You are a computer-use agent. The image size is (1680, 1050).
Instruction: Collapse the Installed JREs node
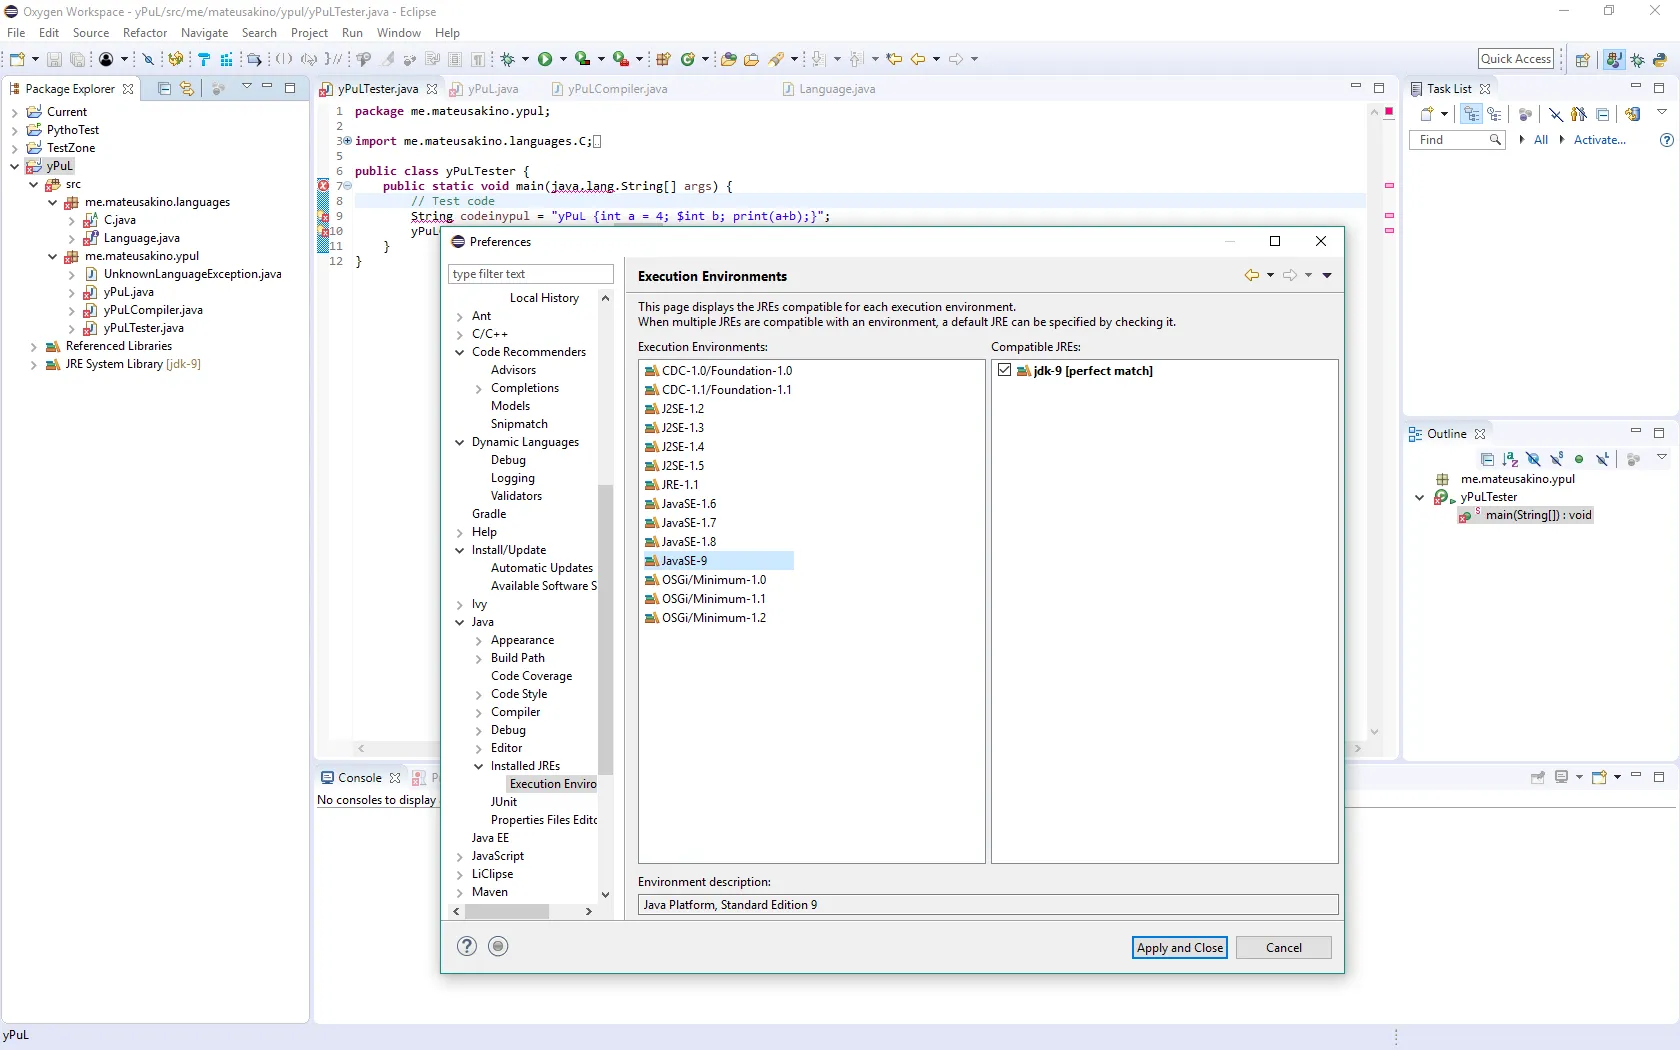[479, 766]
